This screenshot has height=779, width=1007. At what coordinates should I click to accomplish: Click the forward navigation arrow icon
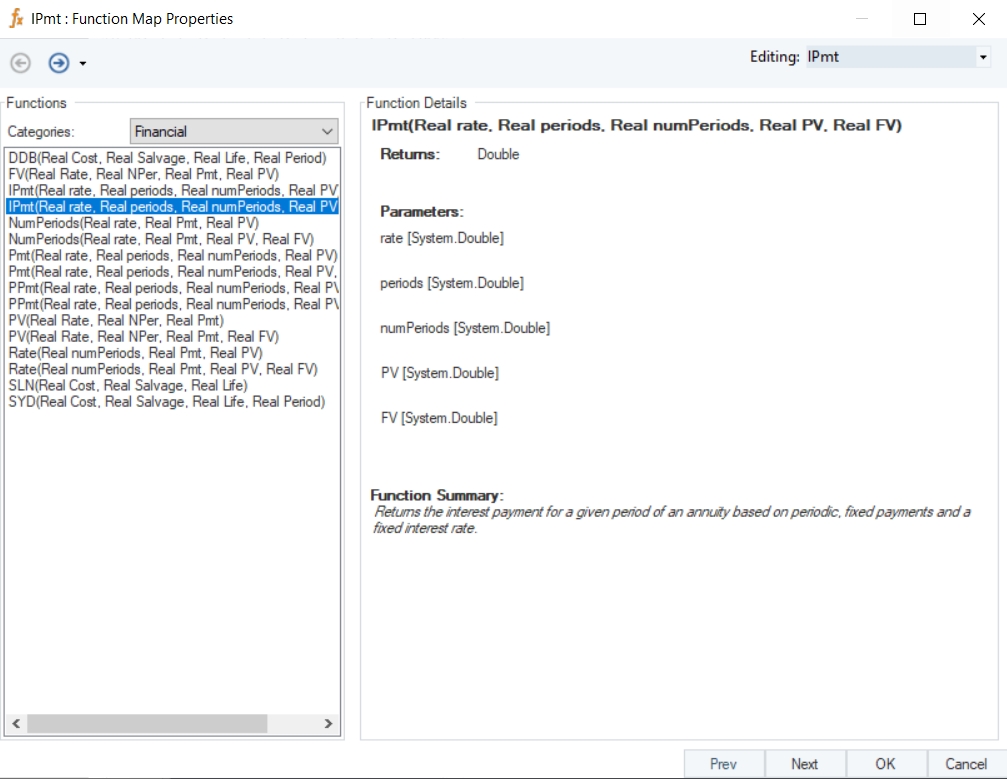59,63
